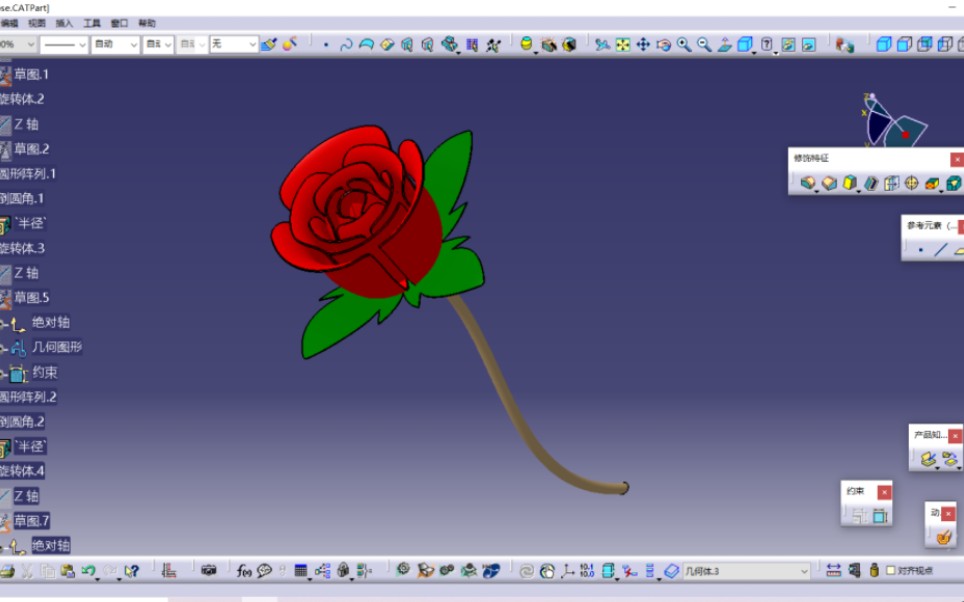
Task: Select 圆形阵列.2 in the tree
Action: coord(28,397)
